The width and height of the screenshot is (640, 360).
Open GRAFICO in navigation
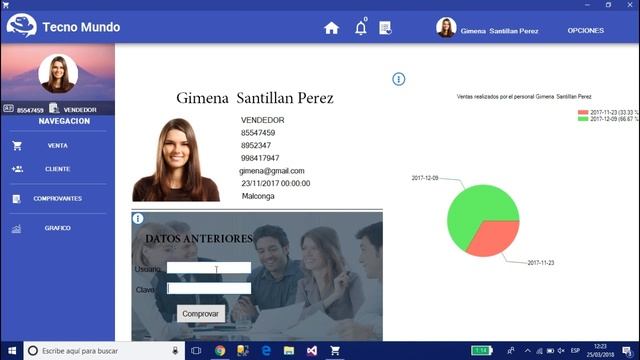tap(58, 228)
